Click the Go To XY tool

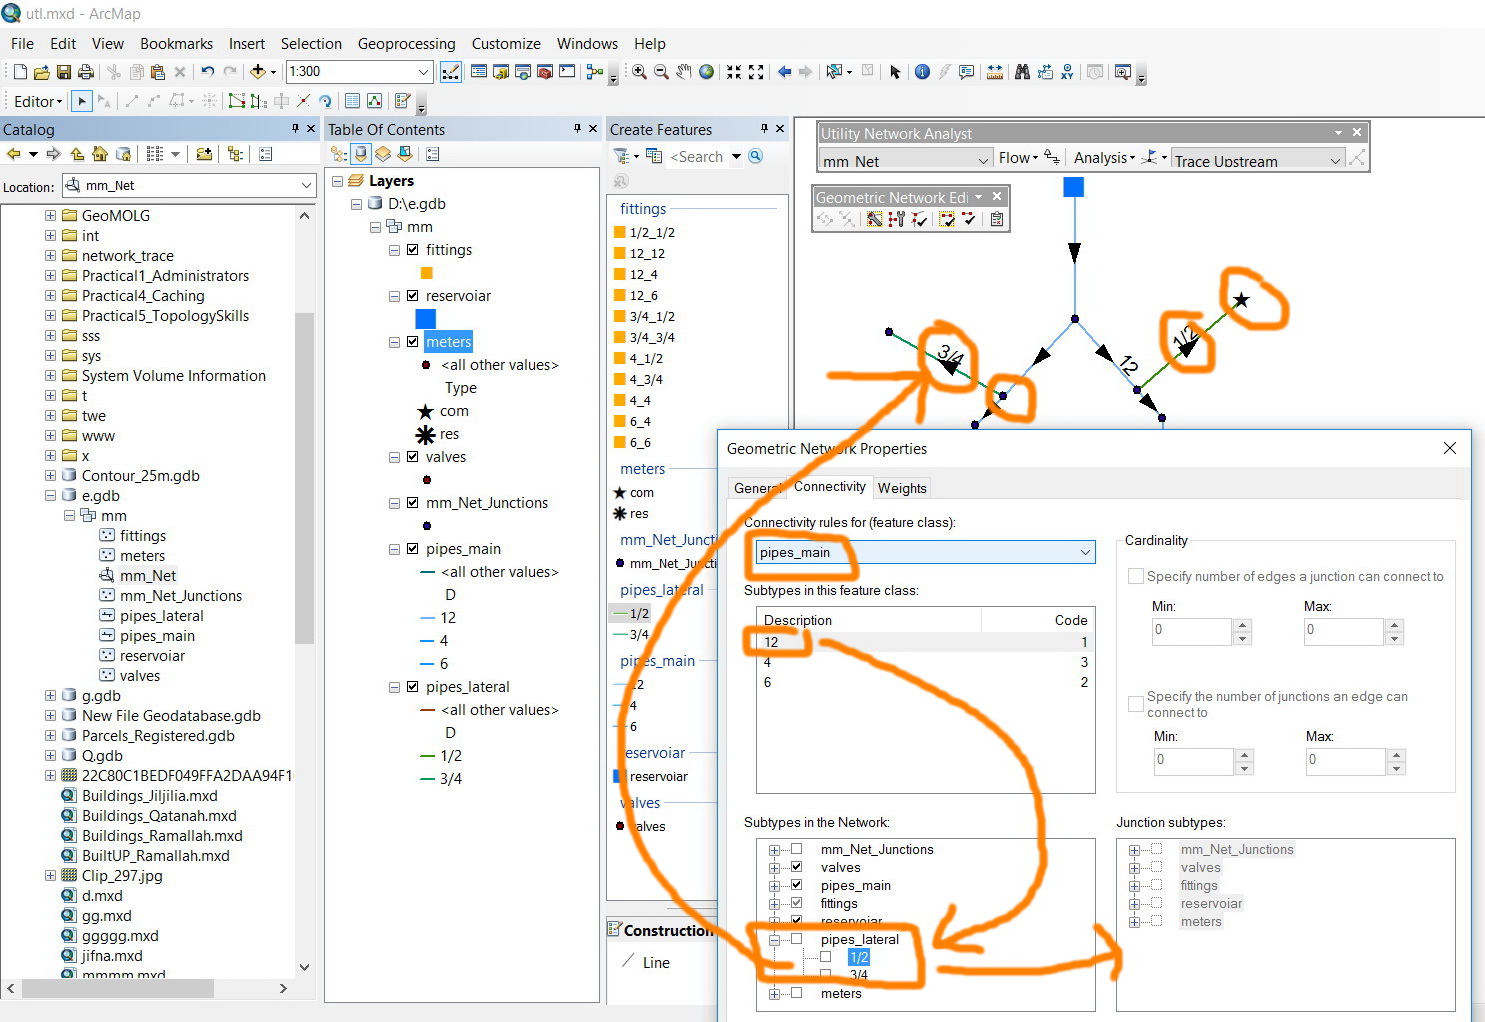click(x=1068, y=72)
